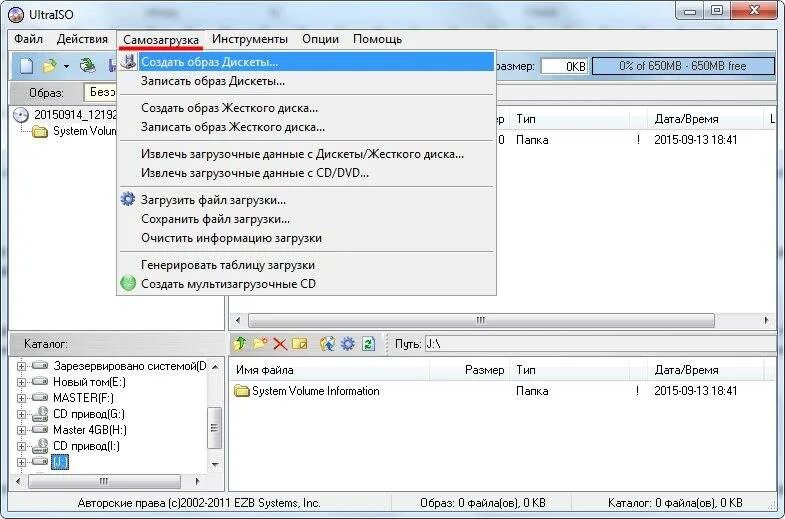Screen dimensions: 785x519
Task: Select Извлечь загрузочные данные с Дискеты/Жесткого диска
Action: click(306, 154)
